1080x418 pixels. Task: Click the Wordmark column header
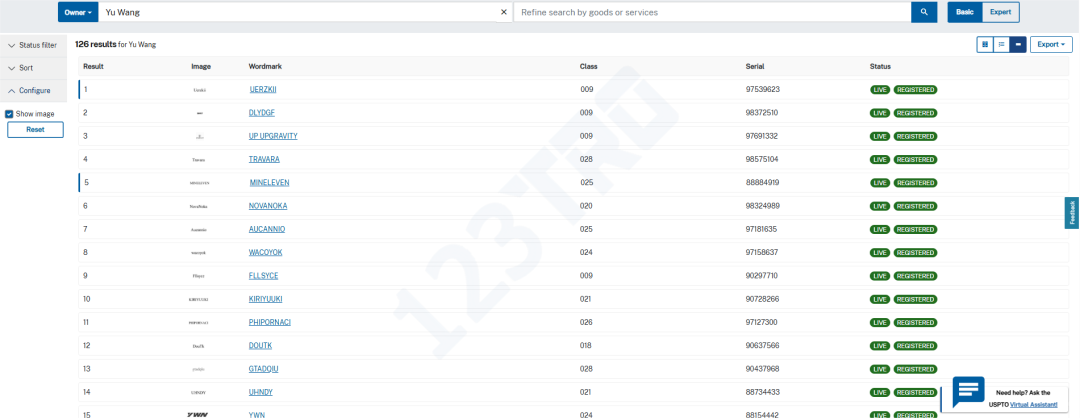[x=265, y=67]
